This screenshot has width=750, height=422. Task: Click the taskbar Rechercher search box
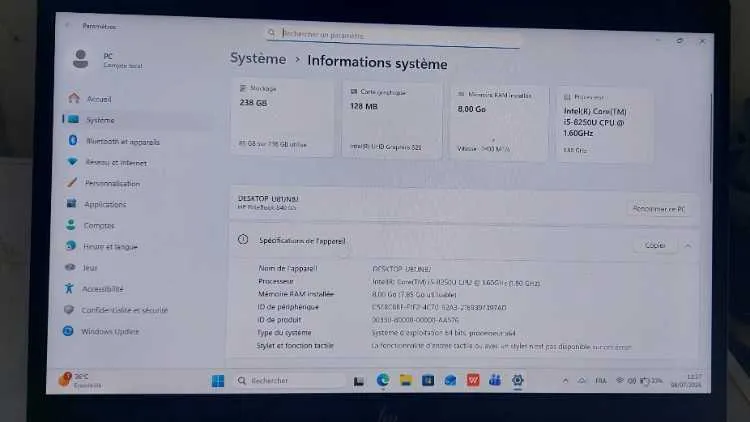(290, 381)
